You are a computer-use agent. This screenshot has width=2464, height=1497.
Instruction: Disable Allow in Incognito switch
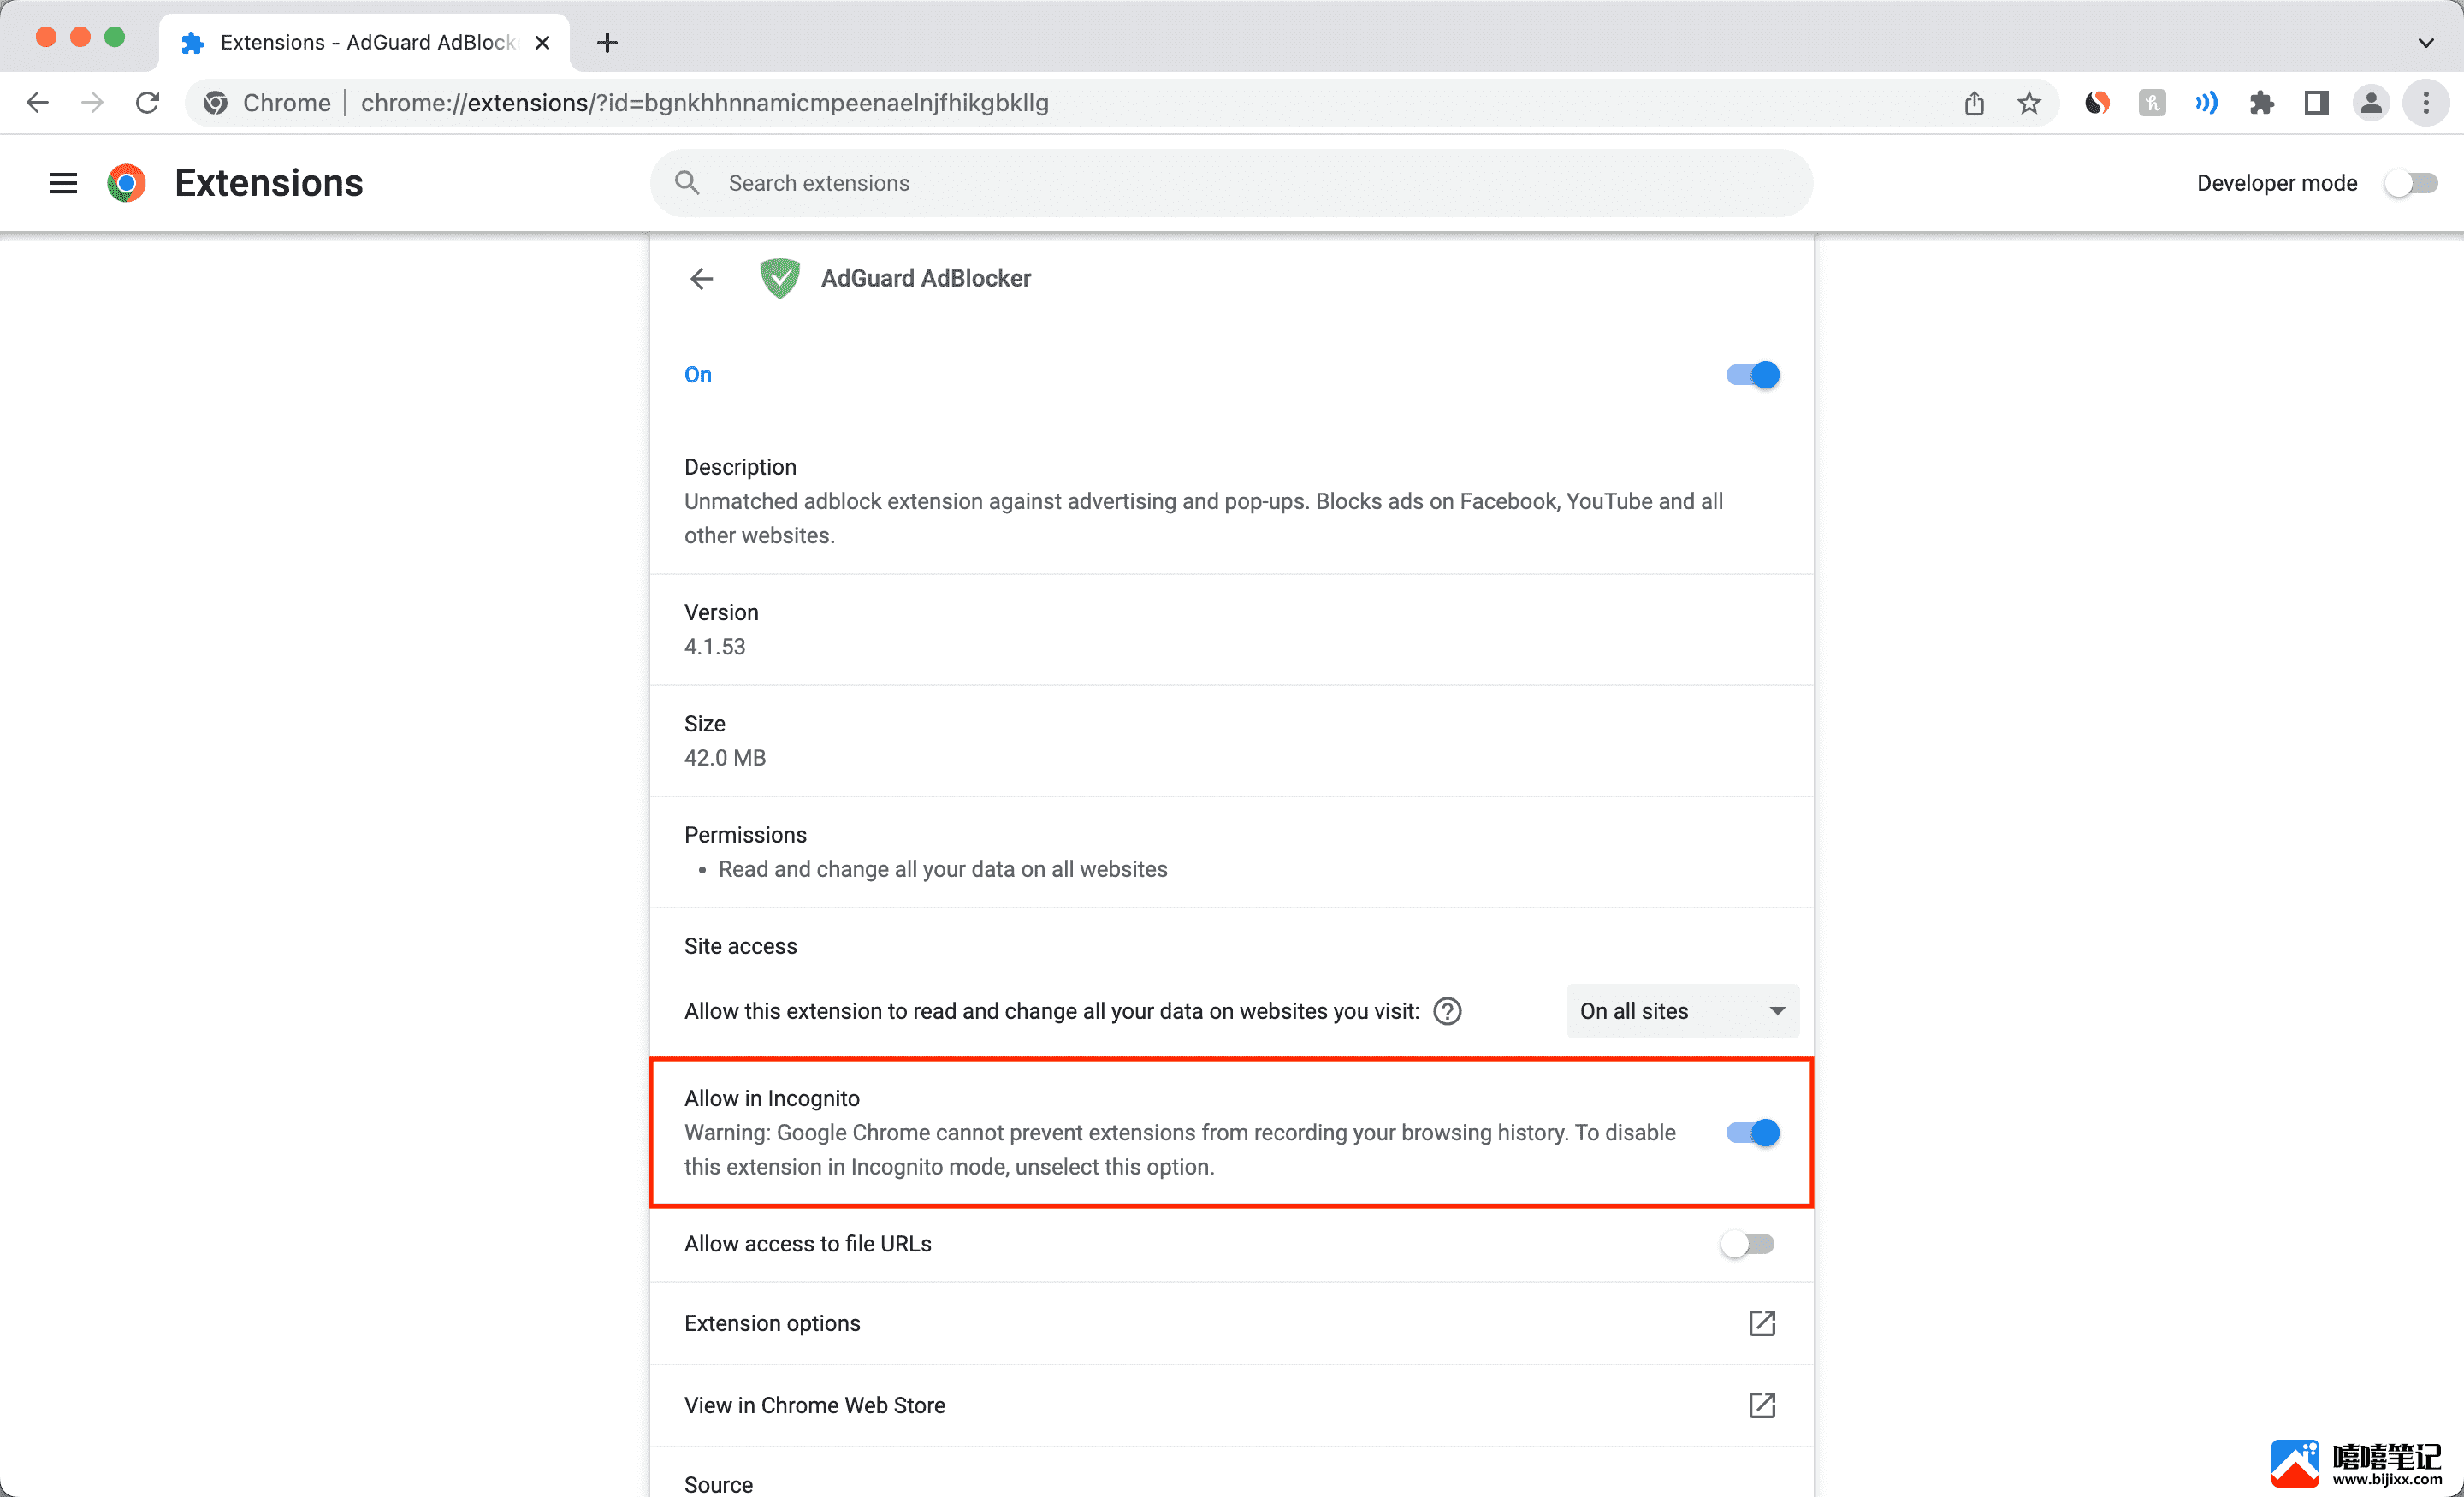tap(1752, 1133)
